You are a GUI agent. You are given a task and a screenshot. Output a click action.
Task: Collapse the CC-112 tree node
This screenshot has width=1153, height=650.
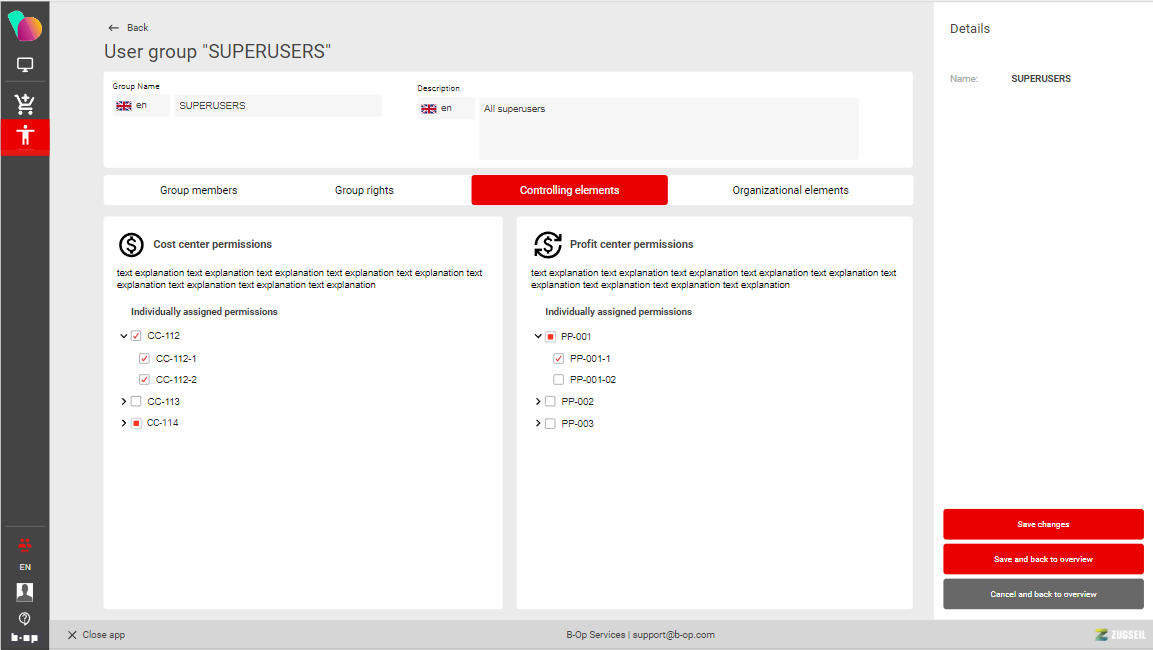pos(124,337)
